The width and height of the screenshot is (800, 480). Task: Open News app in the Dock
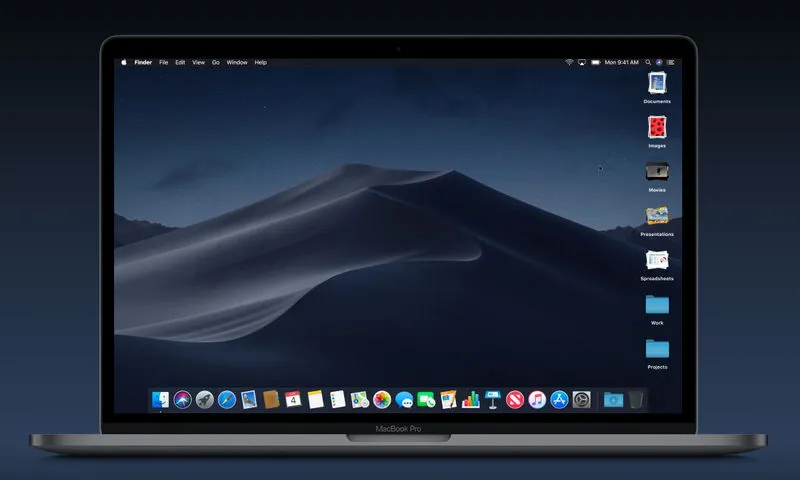pyautogui.click(x=515, y=399)
